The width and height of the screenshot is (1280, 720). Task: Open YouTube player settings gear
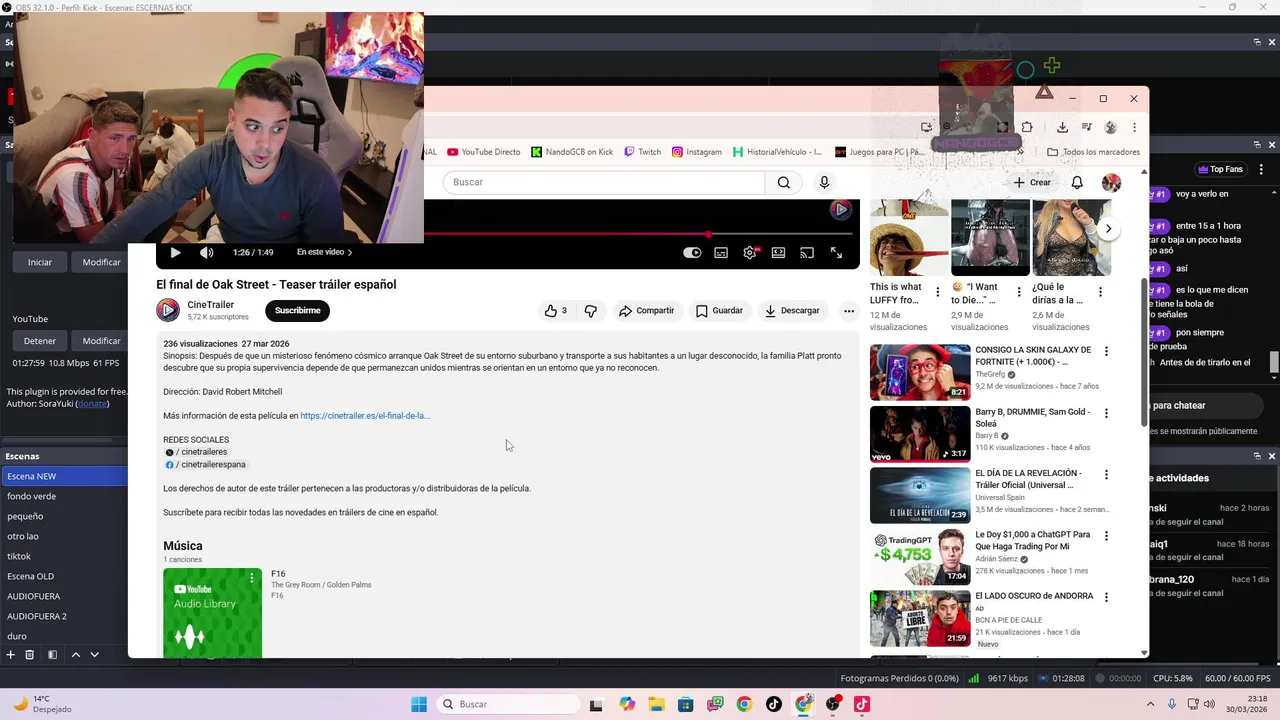coord(750,253)
